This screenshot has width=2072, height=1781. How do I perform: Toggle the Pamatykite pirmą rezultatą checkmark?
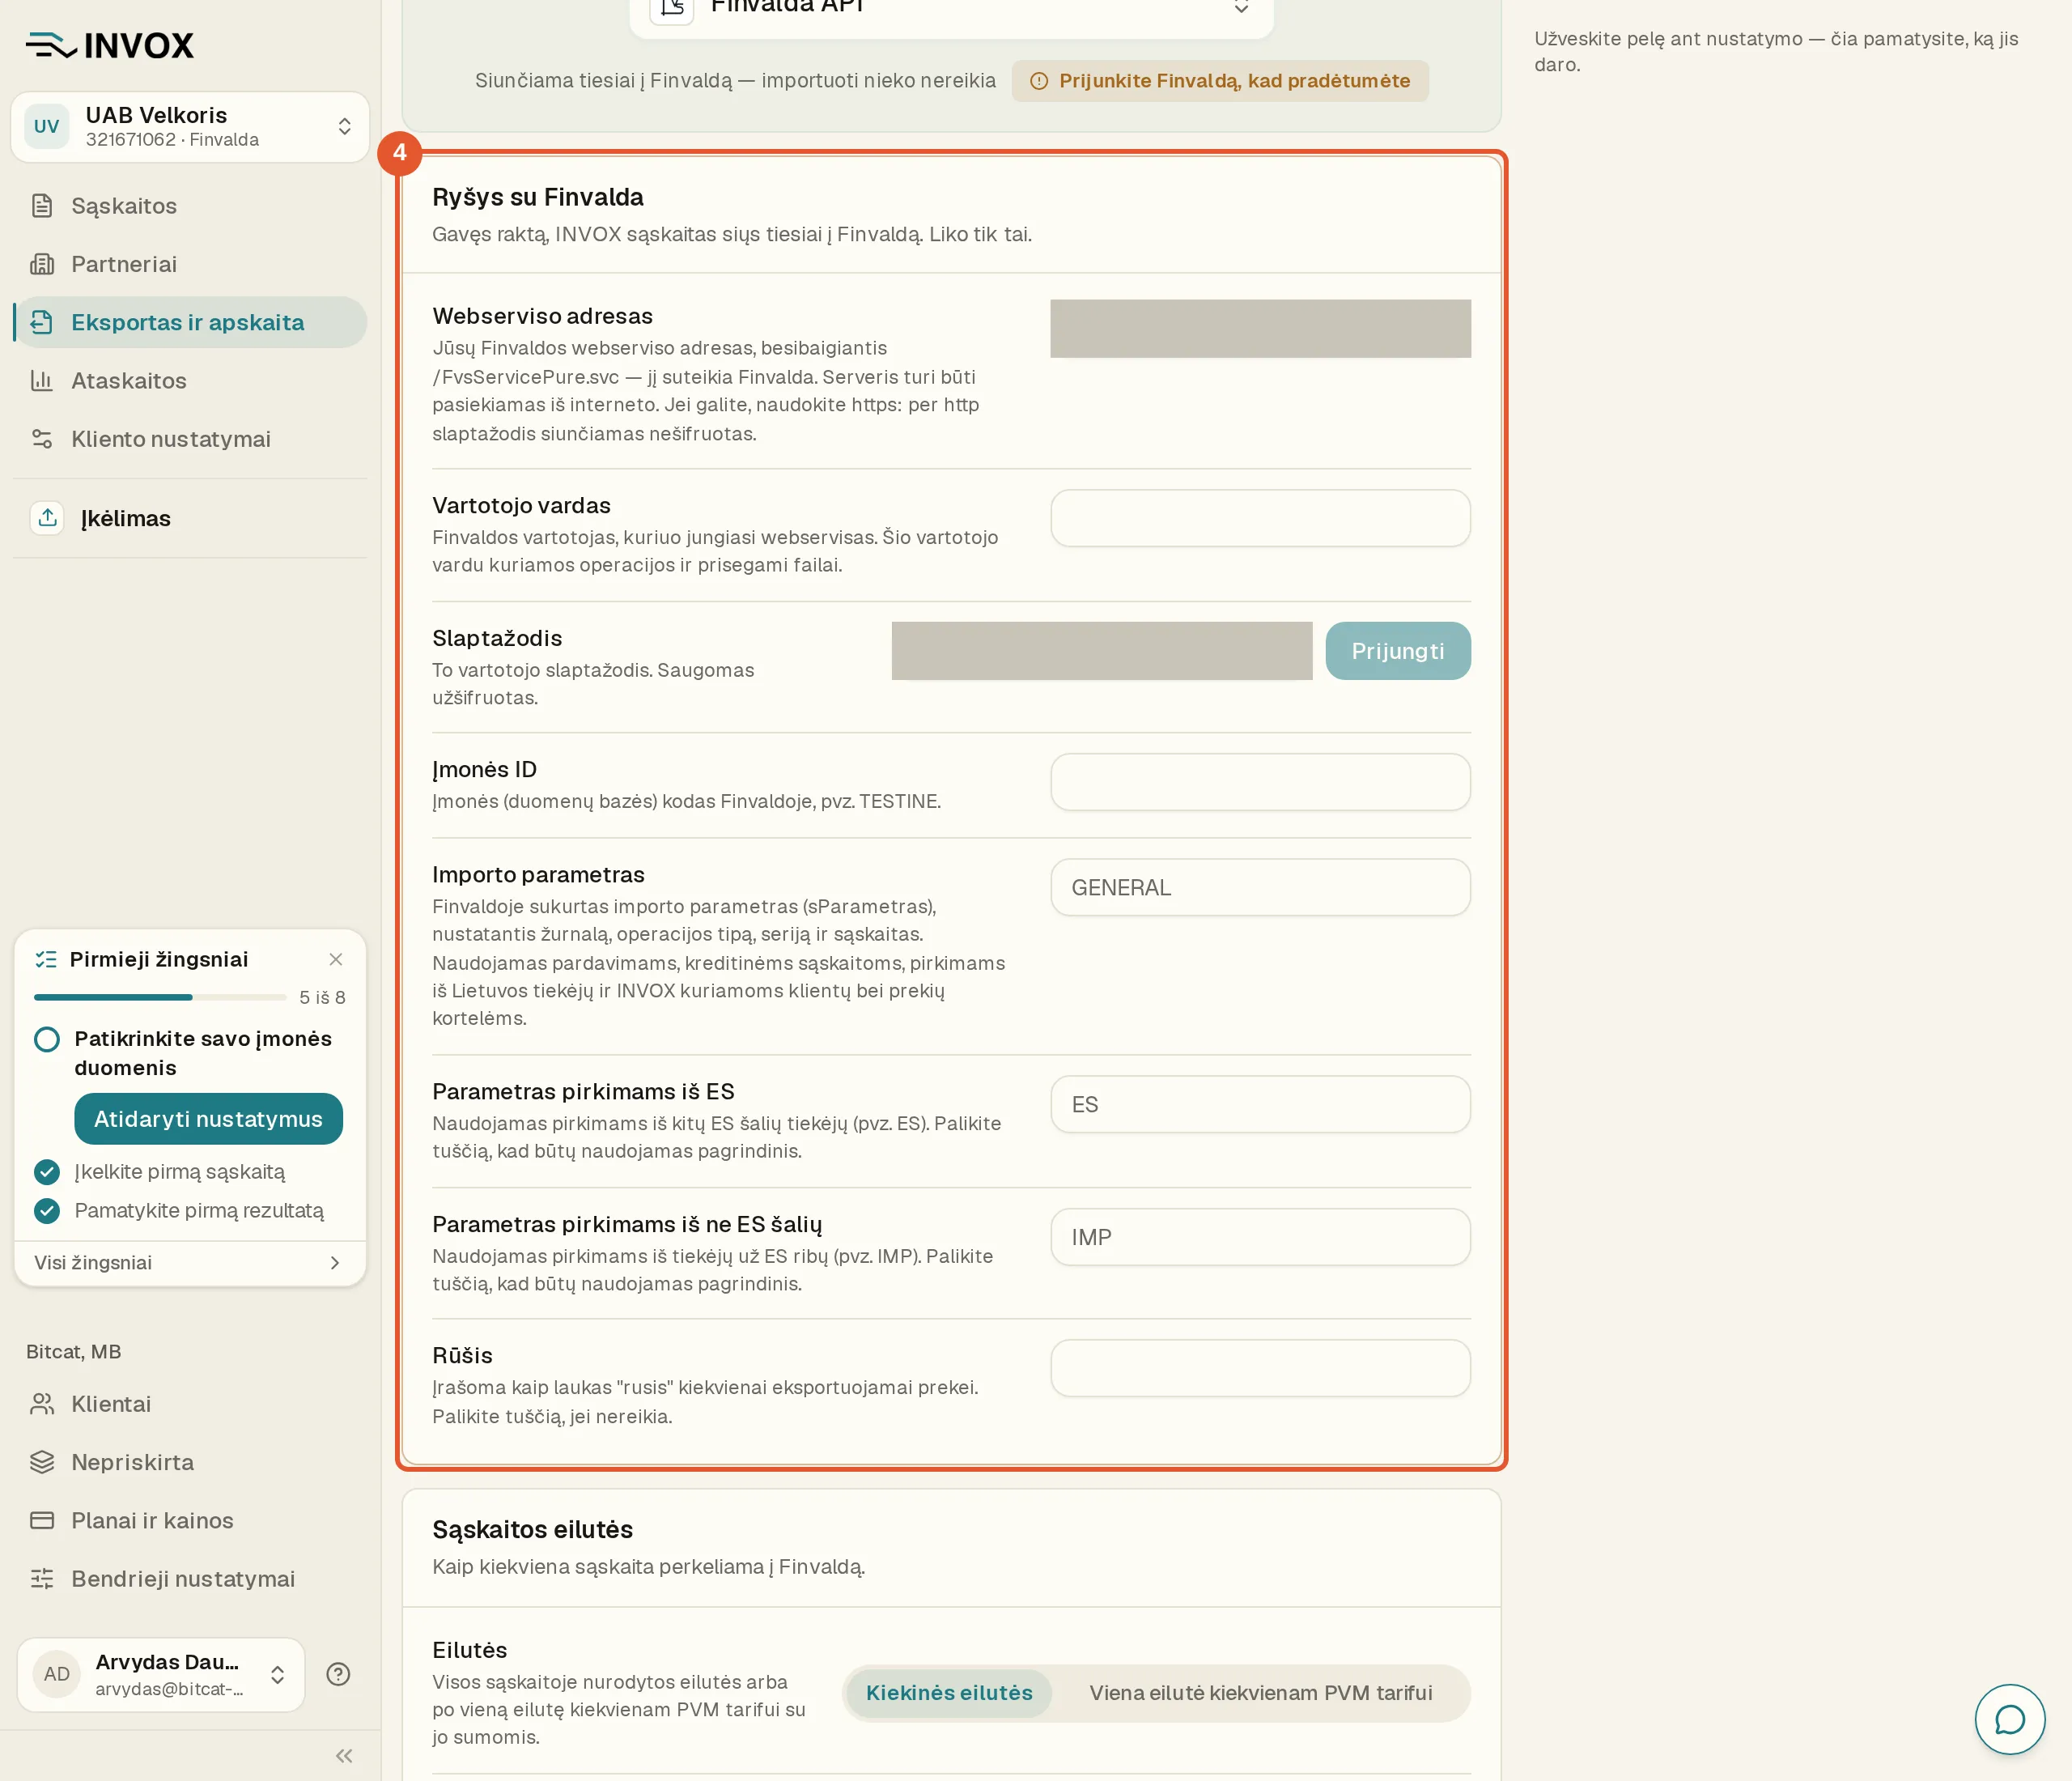point(47,1211)
